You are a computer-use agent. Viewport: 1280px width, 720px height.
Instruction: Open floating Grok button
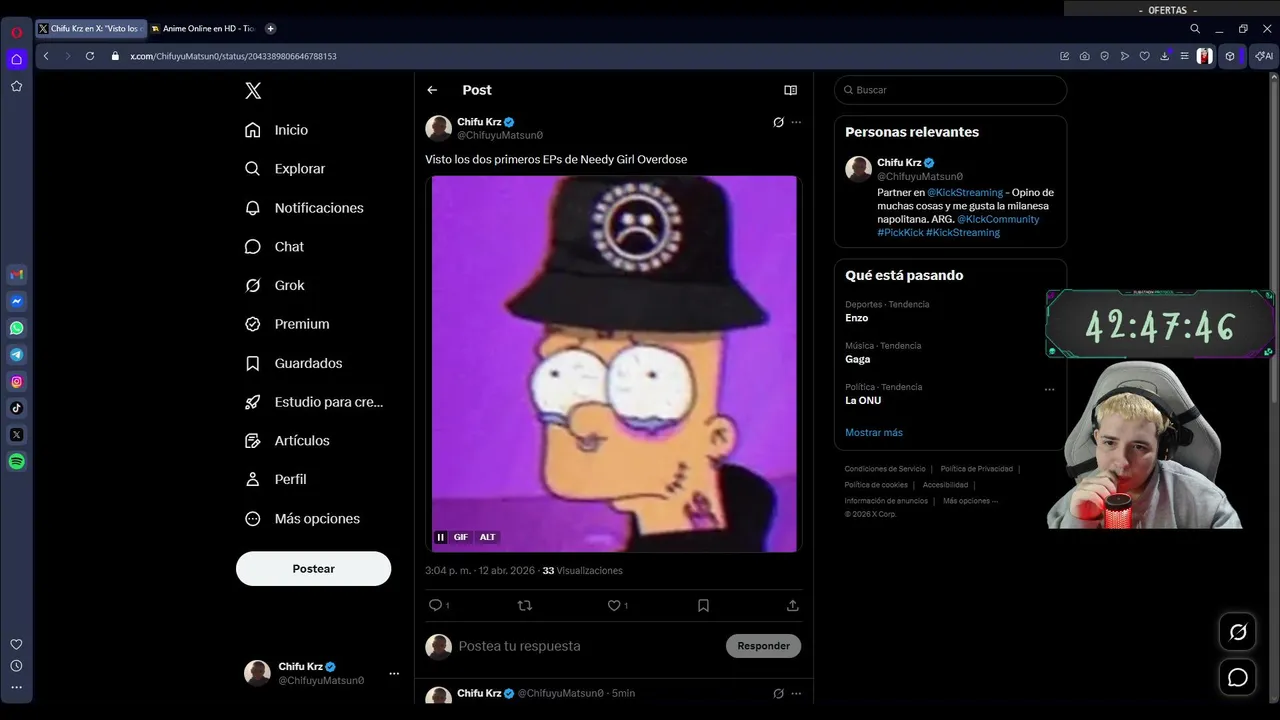[1238, 632]
